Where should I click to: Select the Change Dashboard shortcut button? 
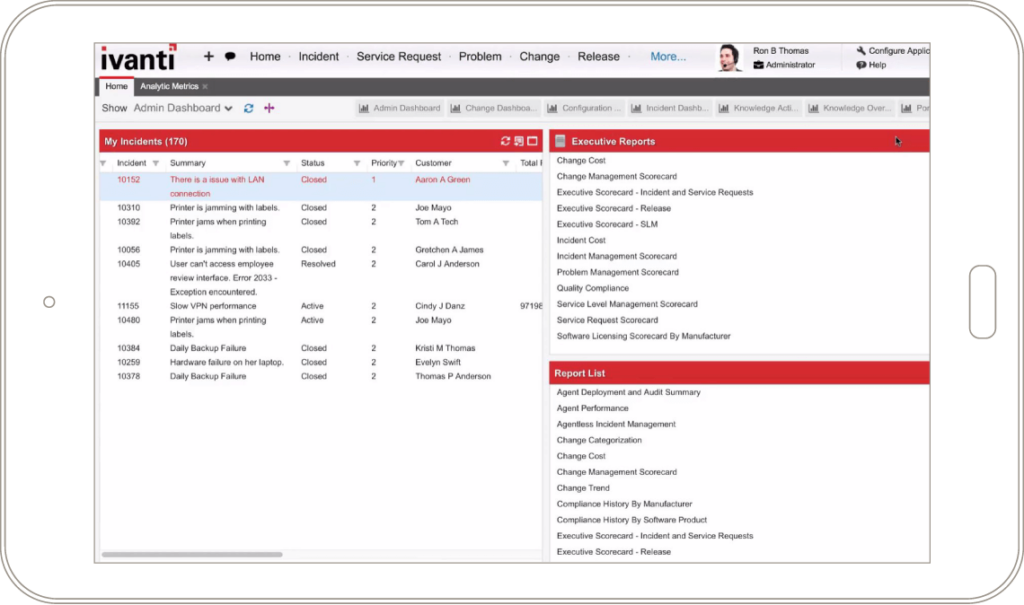495,108
